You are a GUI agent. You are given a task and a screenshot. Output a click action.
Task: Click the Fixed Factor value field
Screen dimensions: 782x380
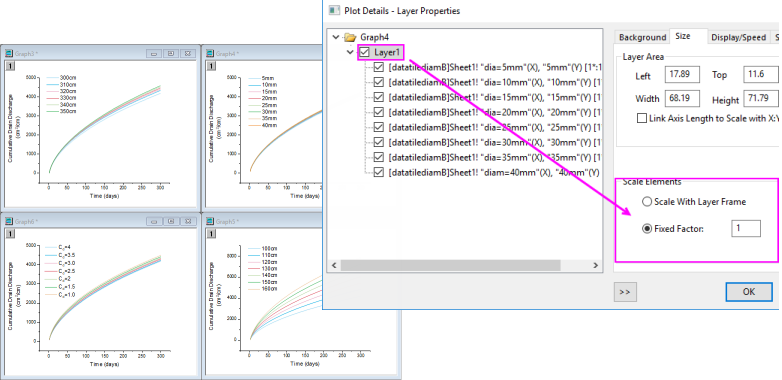coord(746,228)
